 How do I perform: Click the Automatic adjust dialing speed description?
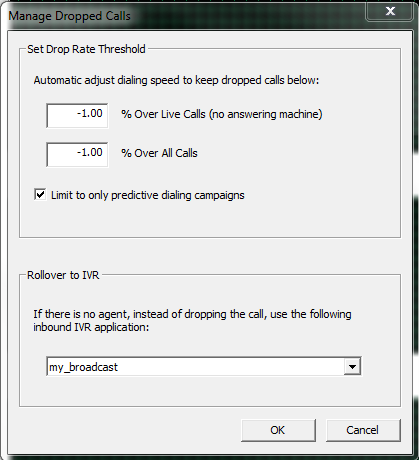176,80
